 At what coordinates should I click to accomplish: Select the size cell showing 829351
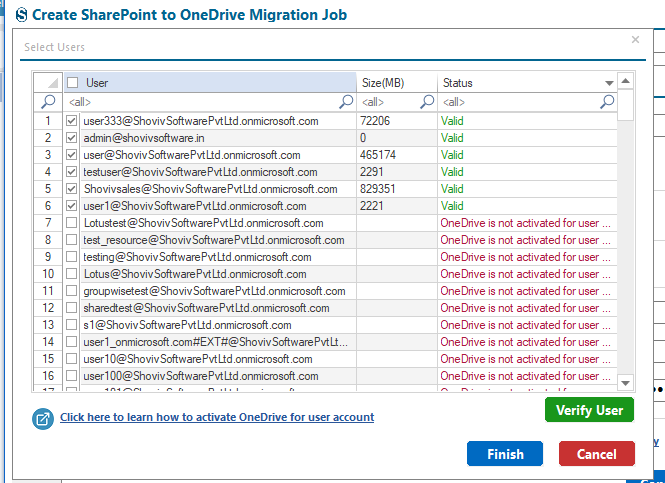[397, 189]
